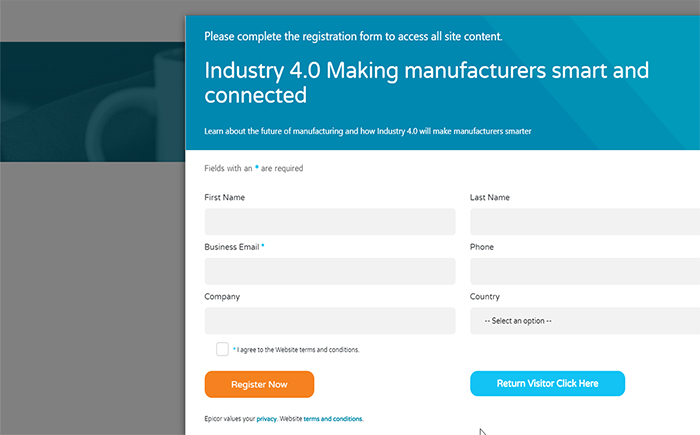This screenshot has height=435, width=700.
Task: Click the orange Register Now button
Action: [x=259, y=384]
